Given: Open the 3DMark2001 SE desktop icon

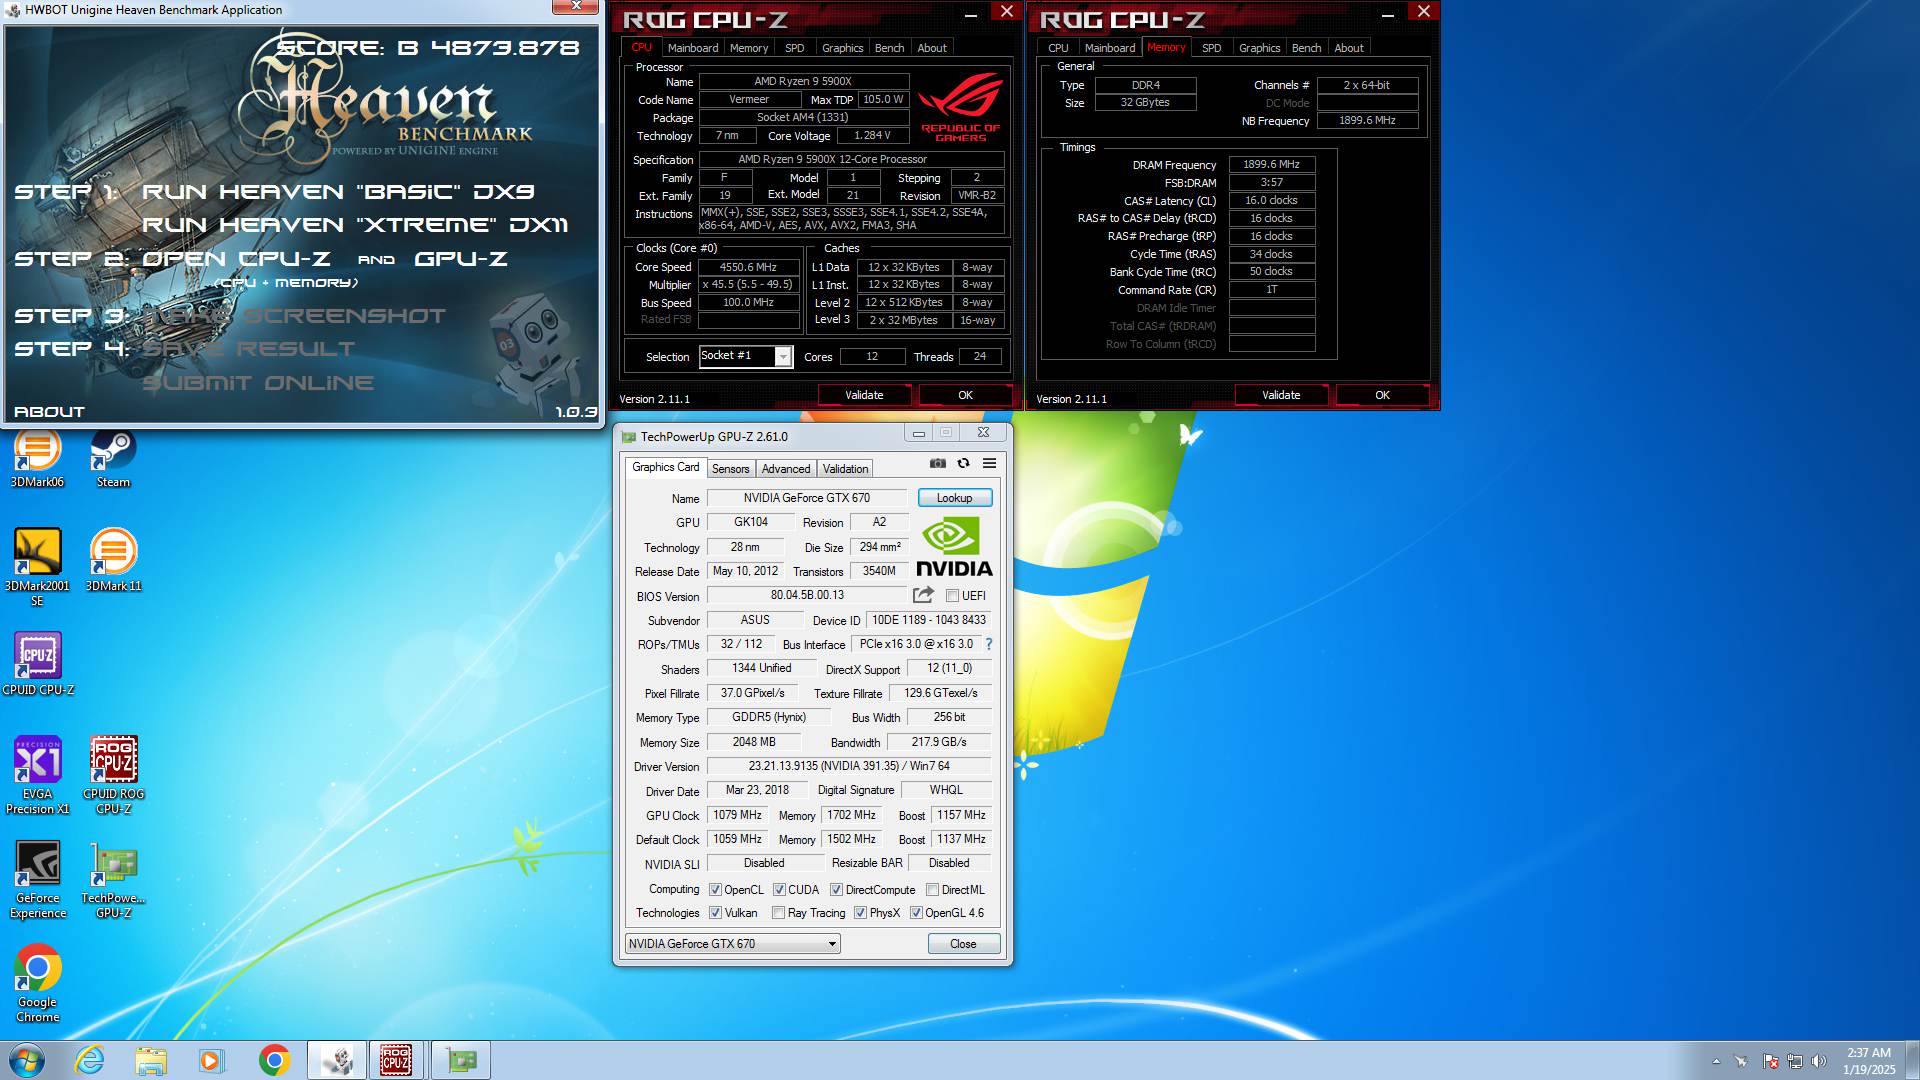Looking at the screenshot, I should 37,567.
